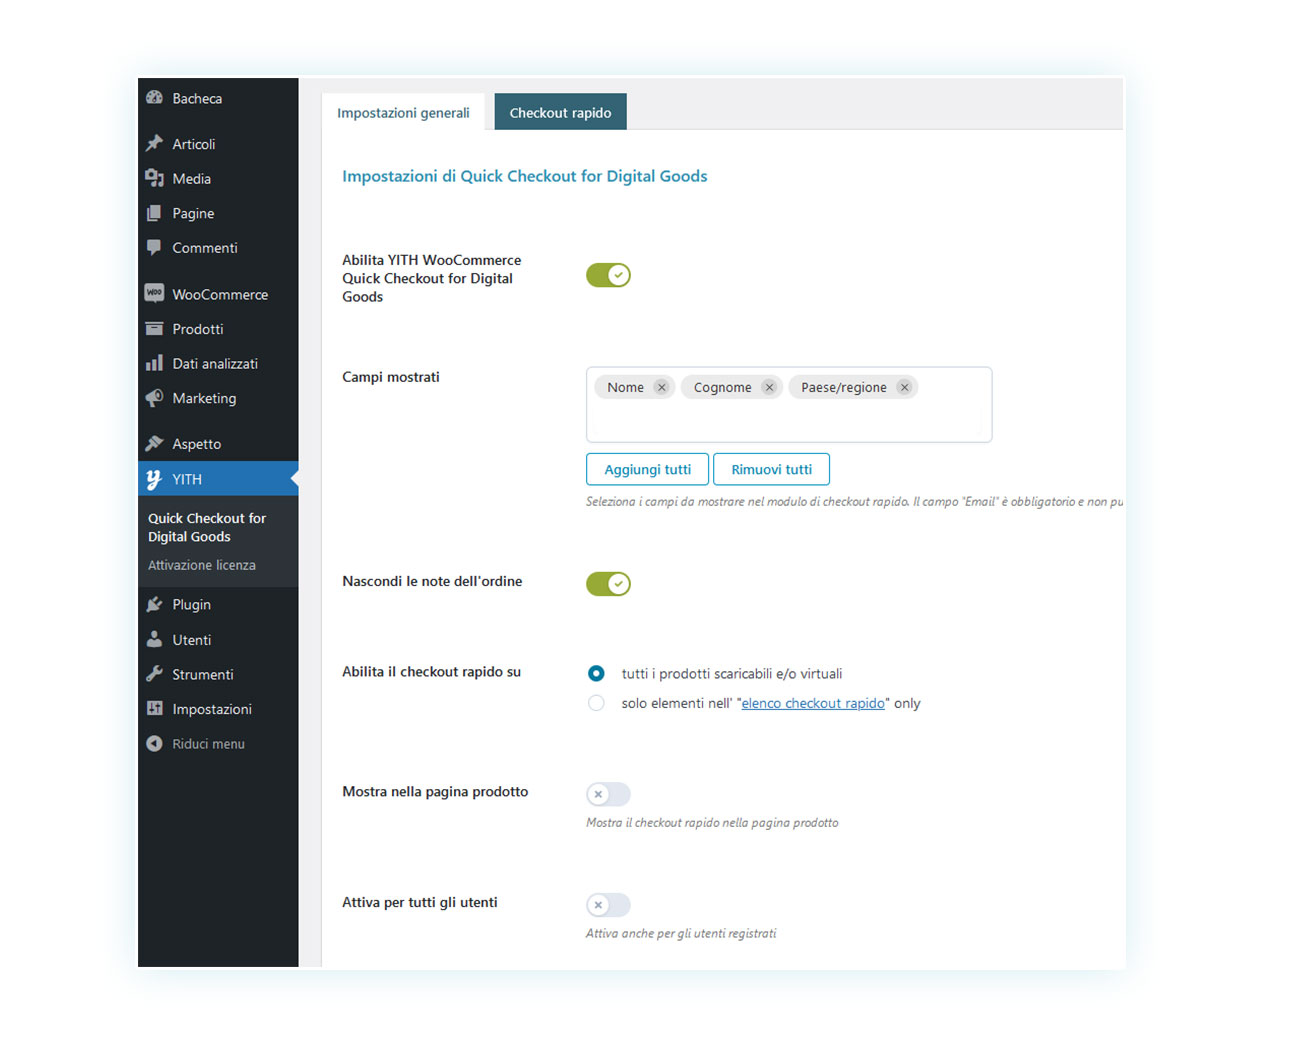The image size is (1300, 1050).
Task: Click the Dati analizzati bar chart icon
Action: (154, 363)
